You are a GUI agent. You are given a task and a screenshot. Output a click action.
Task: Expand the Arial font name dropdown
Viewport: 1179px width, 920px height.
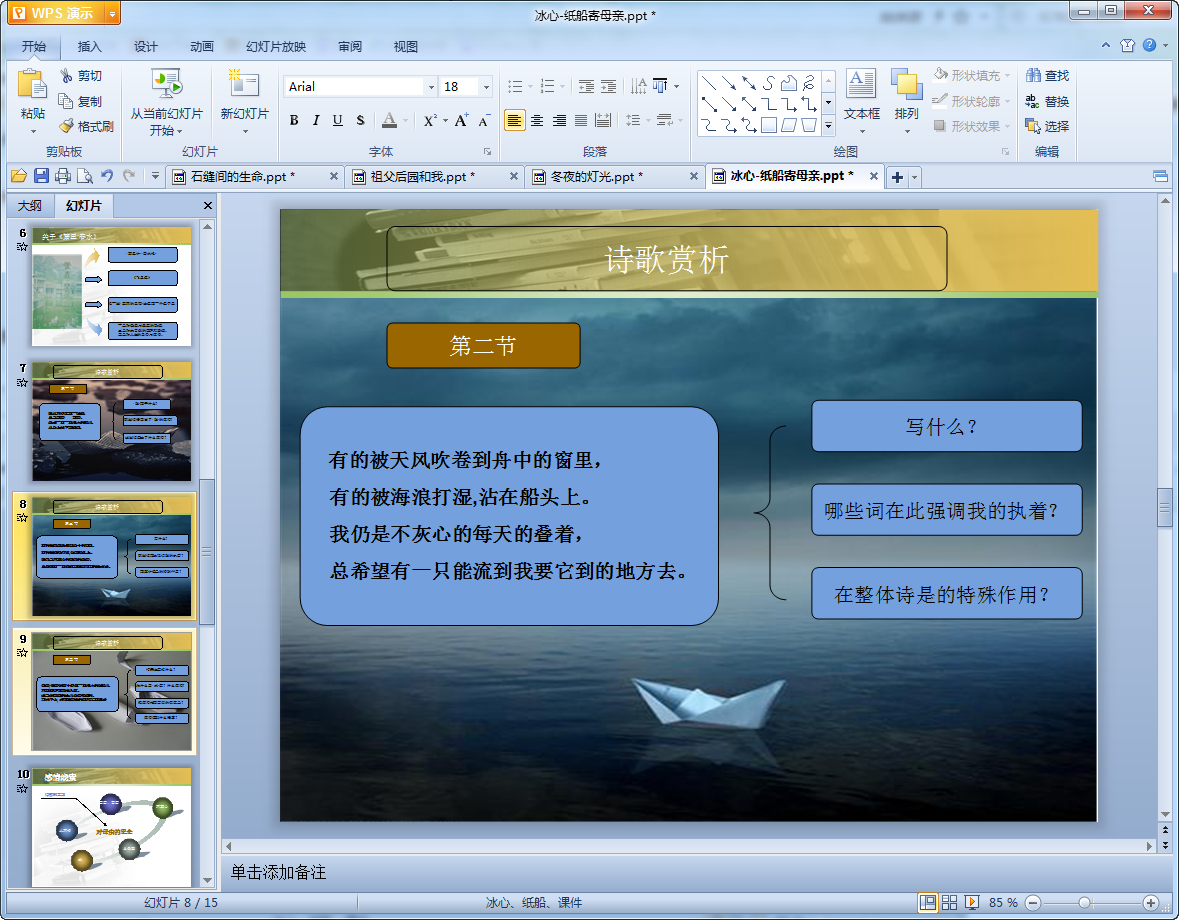click(x=431, y=87)
